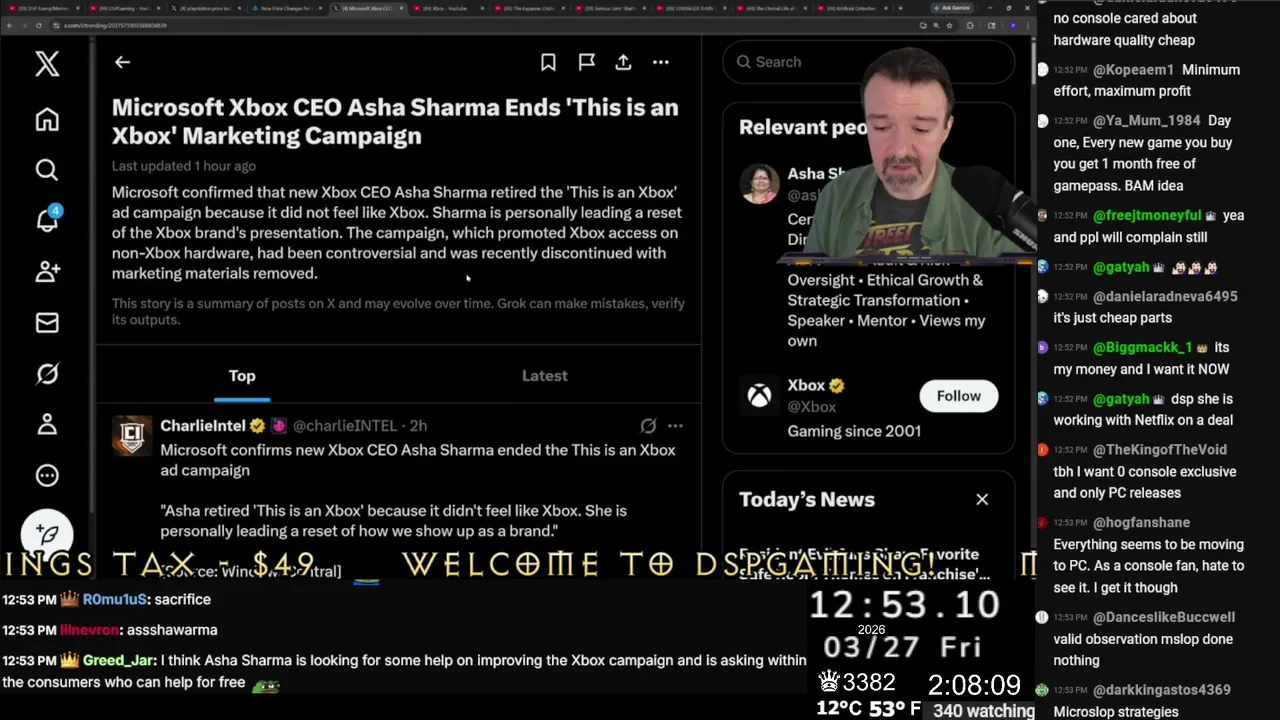Screen dimensions: 1280x720
Task: Open story options three-dot menu
Action: 661,62
